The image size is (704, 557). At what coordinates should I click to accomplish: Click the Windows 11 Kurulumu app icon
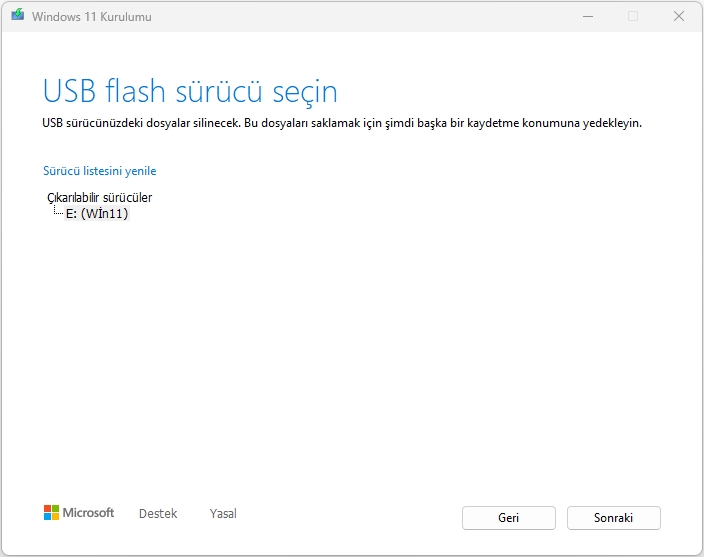(x=18, y=17)
